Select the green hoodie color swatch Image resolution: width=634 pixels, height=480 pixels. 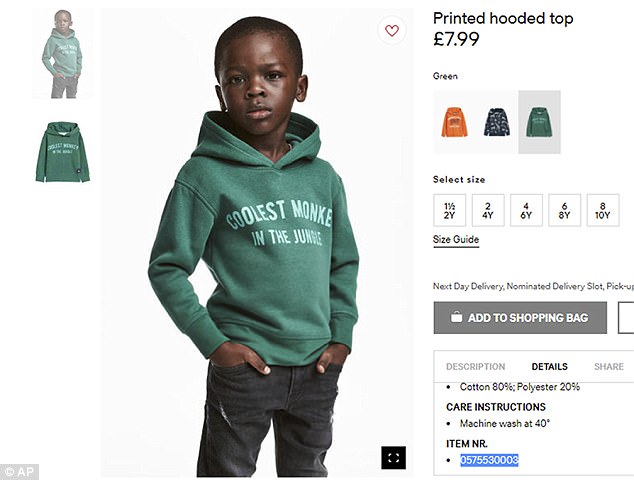pyautogui.click(x=539, y=122)
